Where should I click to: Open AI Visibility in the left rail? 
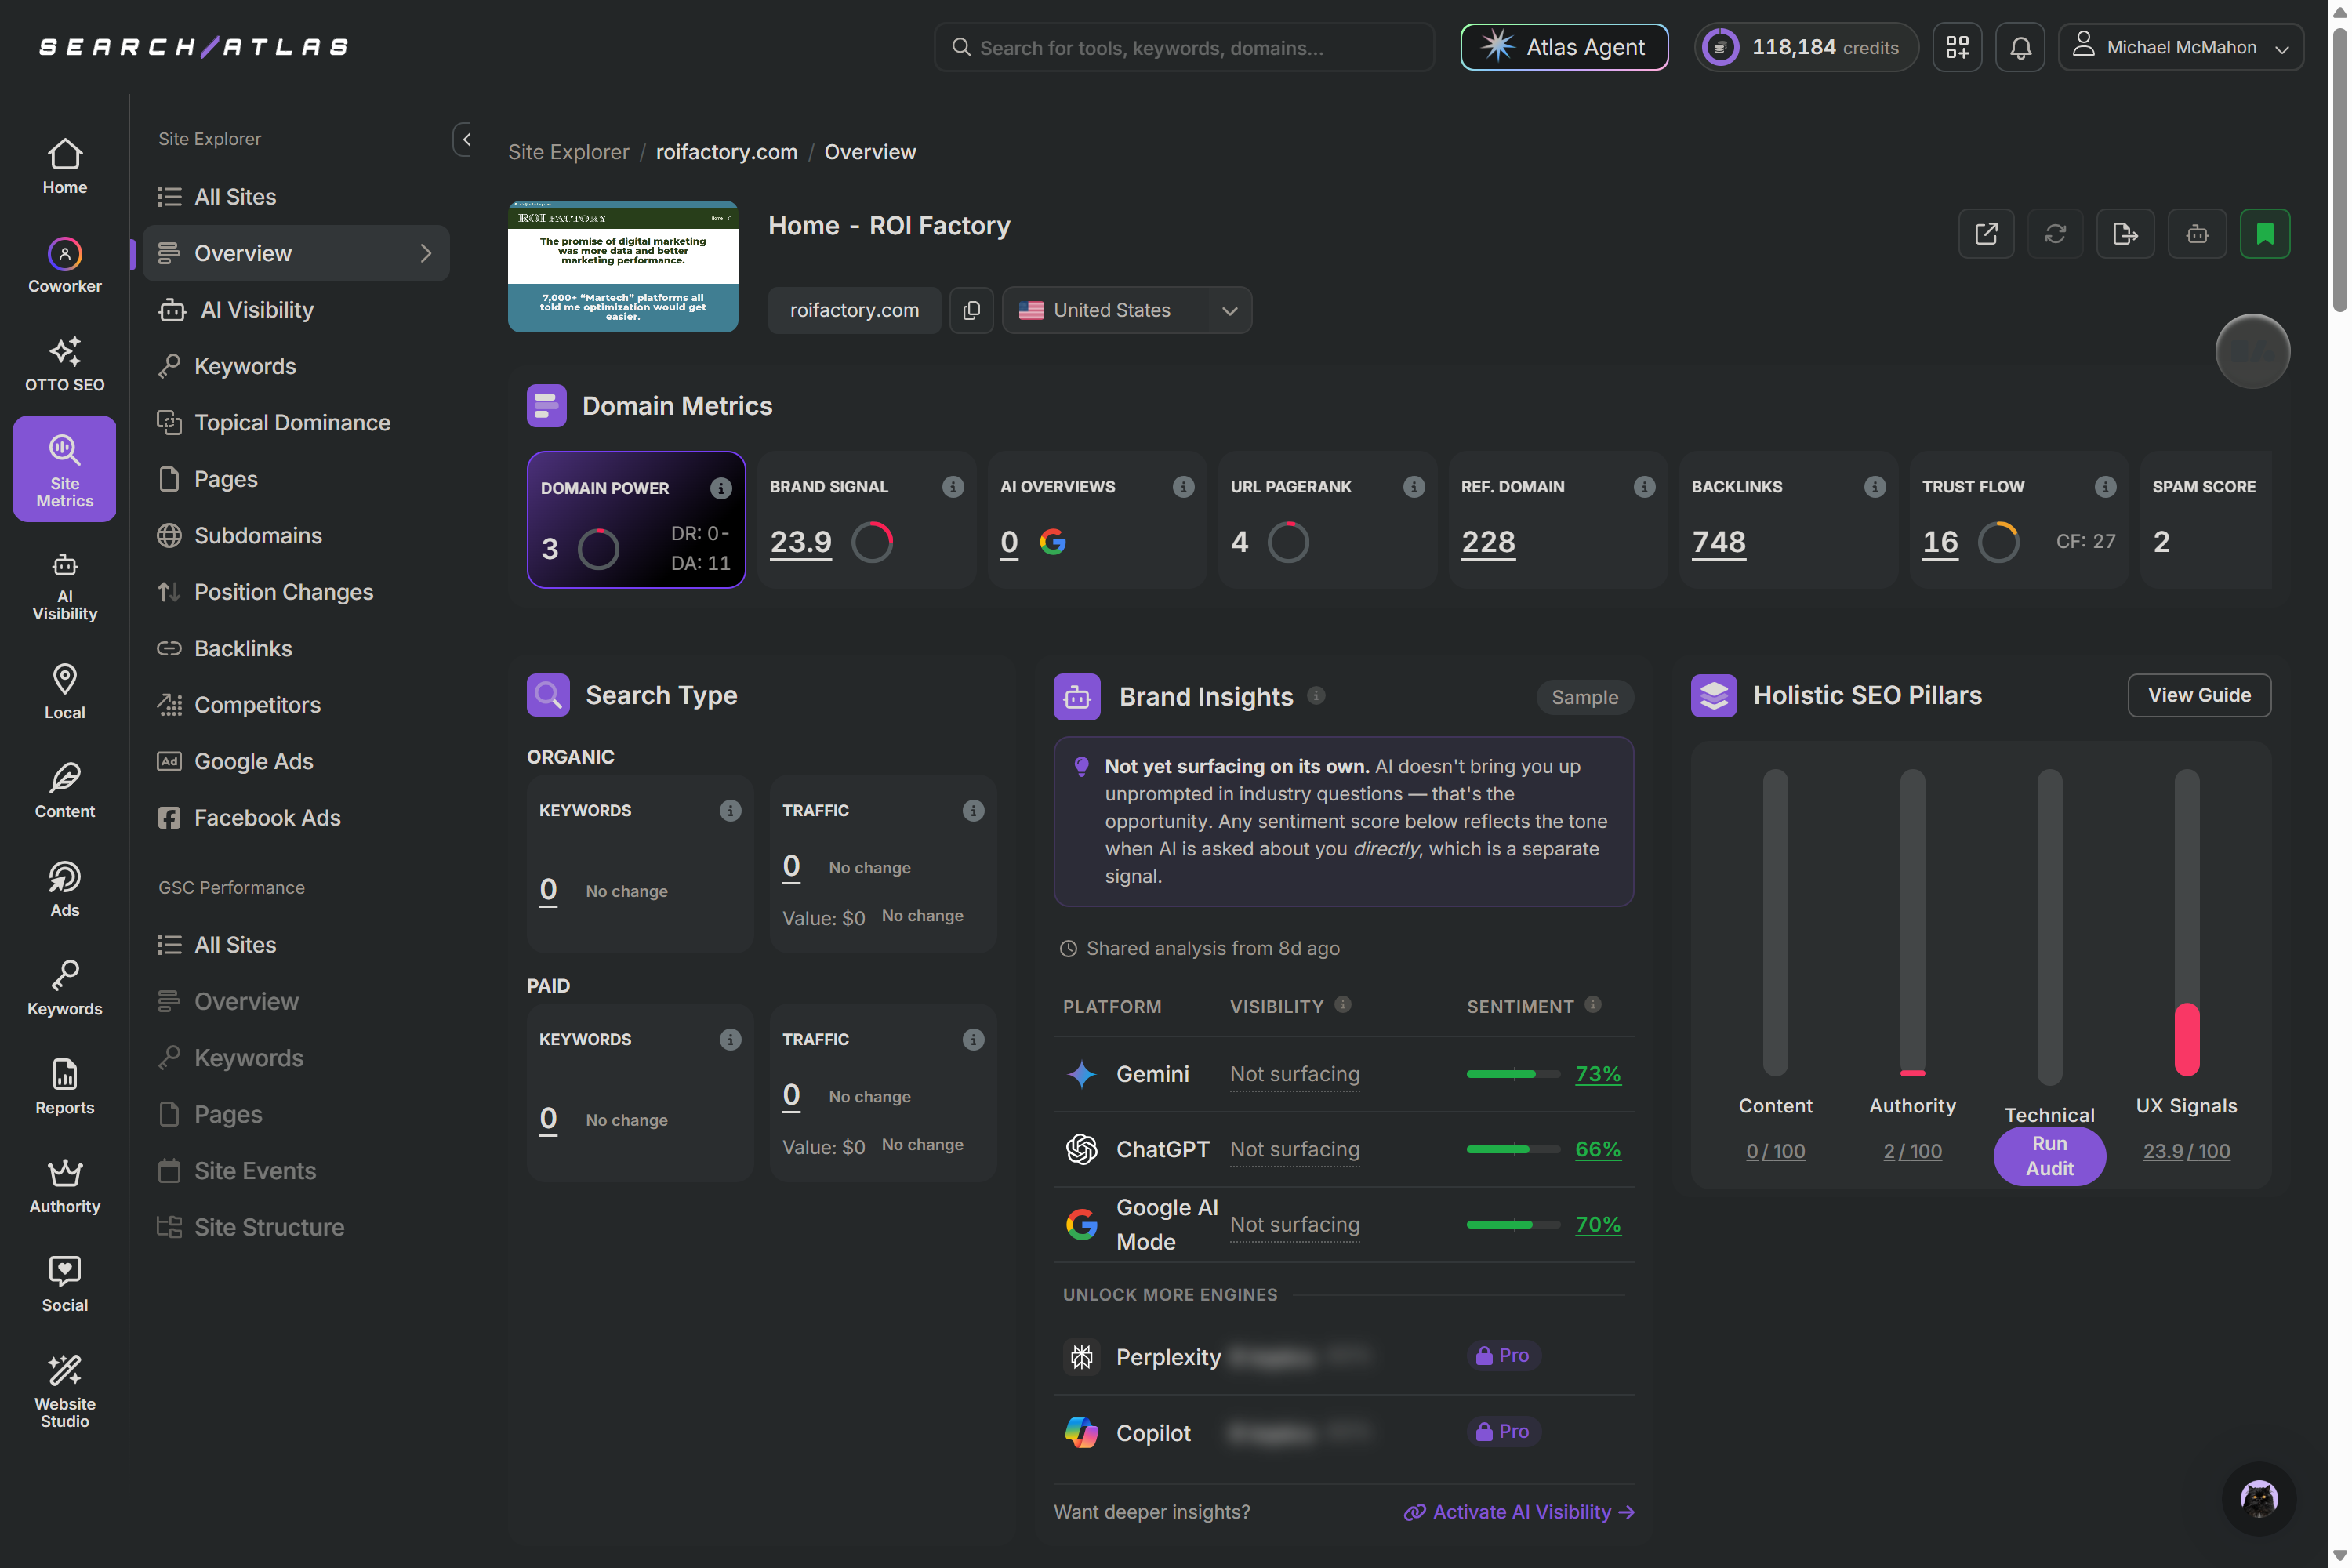tap(65, 586)
